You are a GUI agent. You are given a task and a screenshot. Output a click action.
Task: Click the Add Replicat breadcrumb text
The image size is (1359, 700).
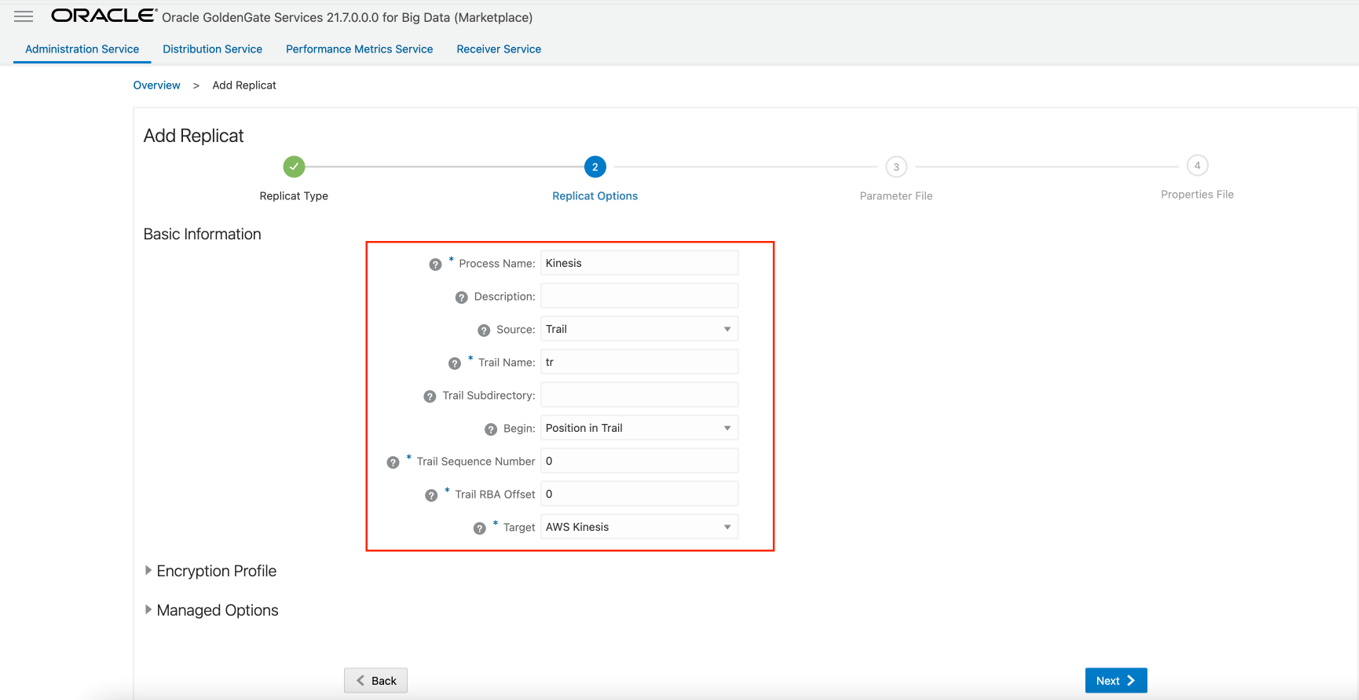click(x=244, y=85)
